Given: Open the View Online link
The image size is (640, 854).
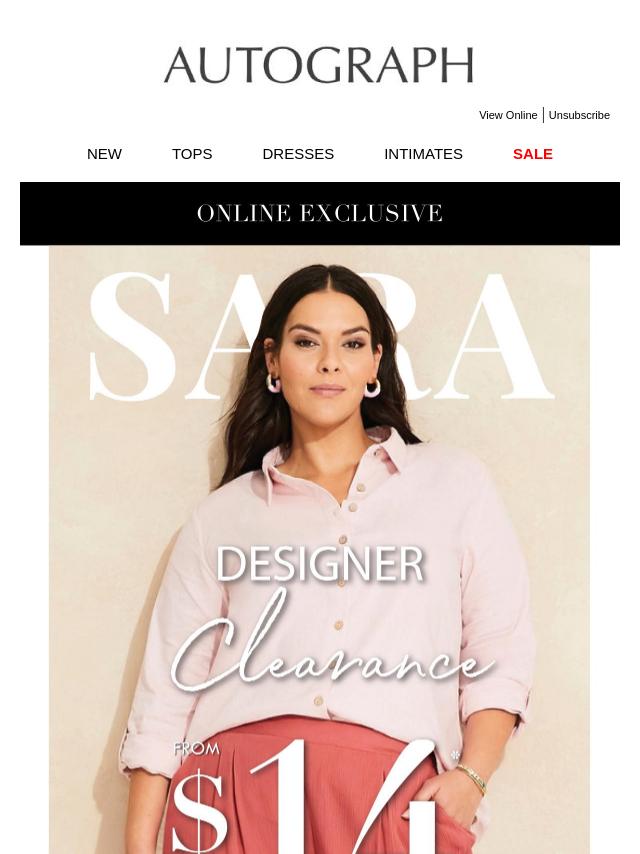Looking at the screenshot, I should click(508, 115).
